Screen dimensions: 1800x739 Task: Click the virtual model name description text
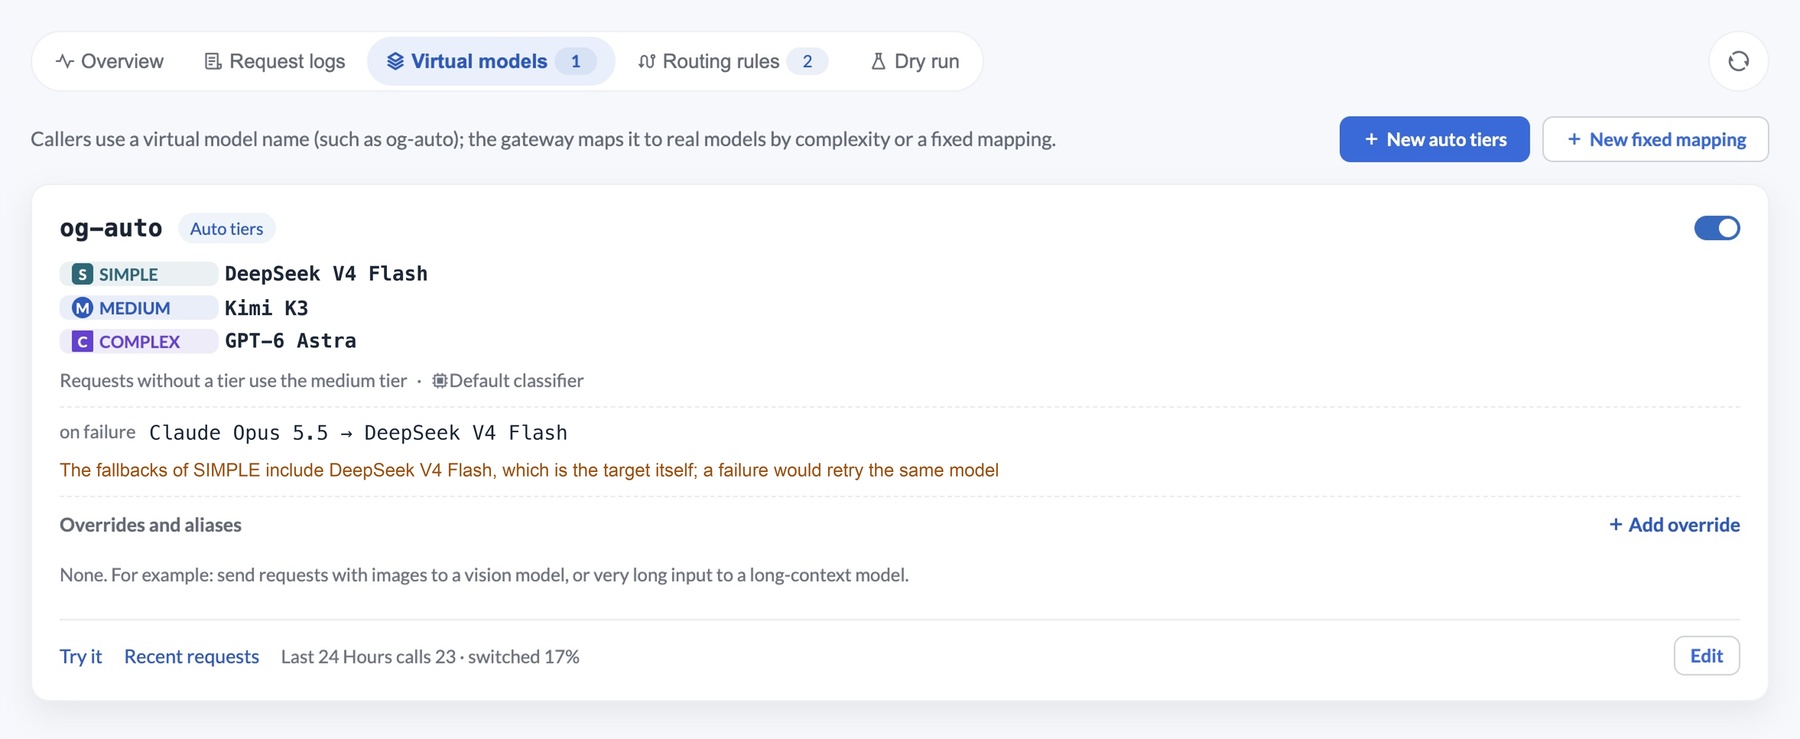pos(543,139)
